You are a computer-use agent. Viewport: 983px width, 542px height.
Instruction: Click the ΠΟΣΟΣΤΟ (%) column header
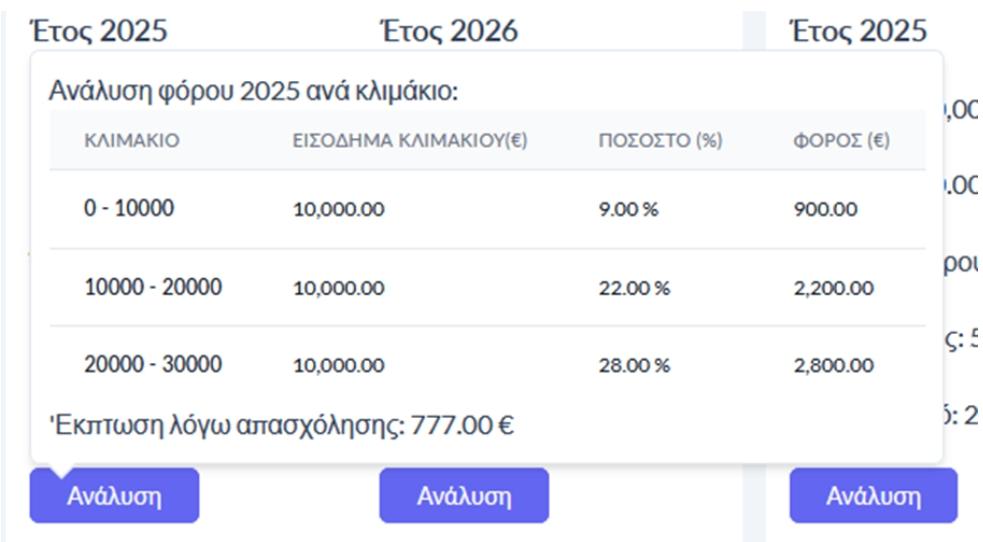pyautogui.click(x=659, y=141)
